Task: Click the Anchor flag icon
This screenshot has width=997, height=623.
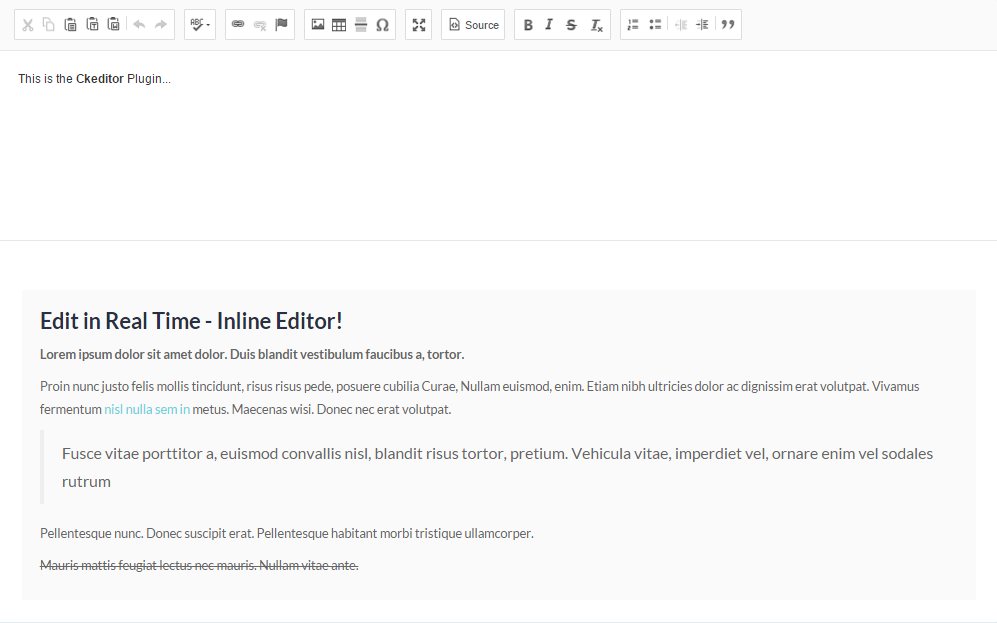Action: pyautogui.click(x=281, y=25)
